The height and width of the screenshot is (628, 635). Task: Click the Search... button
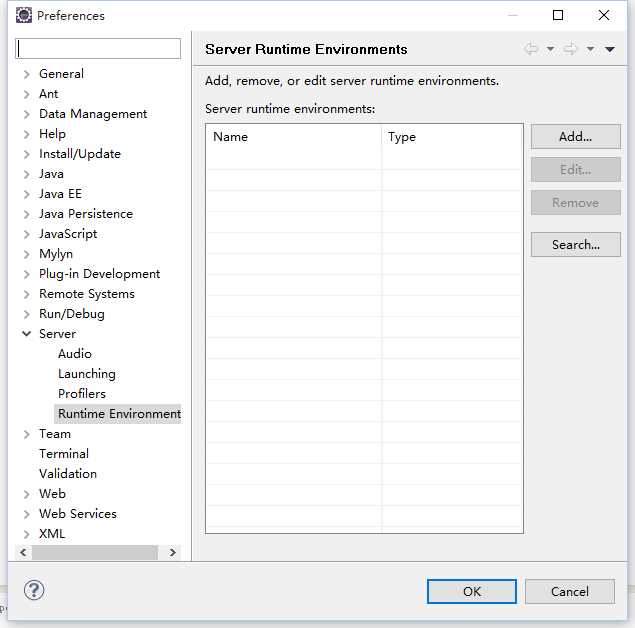(x=575, y=245)
